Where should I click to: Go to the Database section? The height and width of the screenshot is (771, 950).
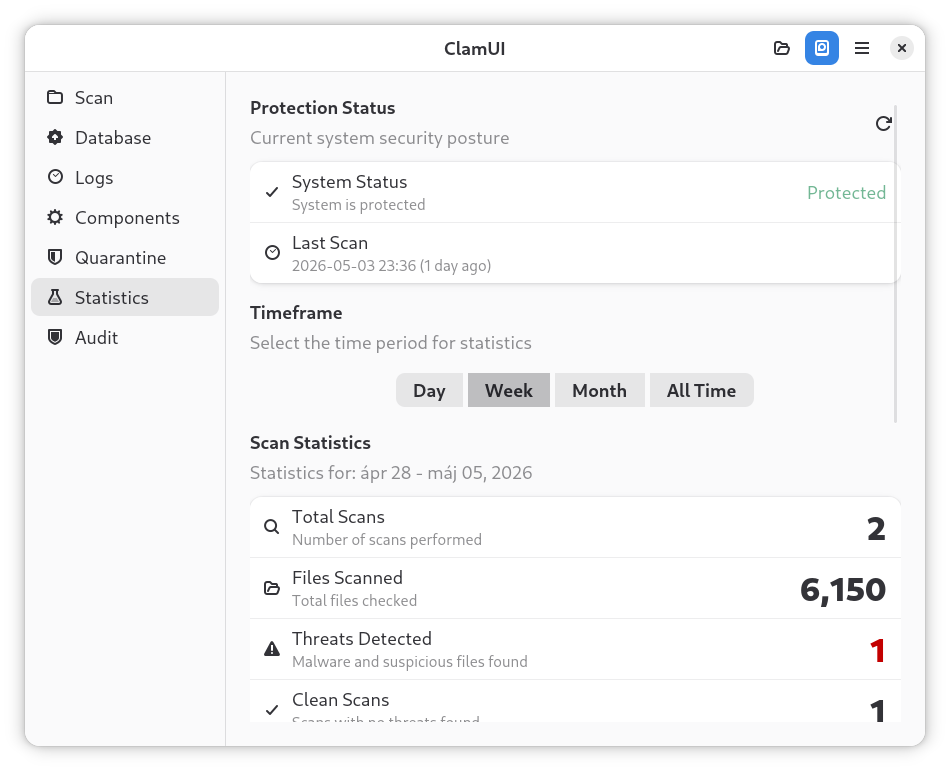(125, 137)
